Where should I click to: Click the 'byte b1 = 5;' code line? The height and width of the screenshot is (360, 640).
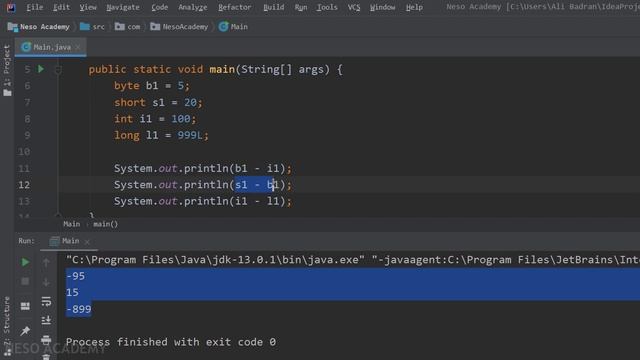point(152,86)
